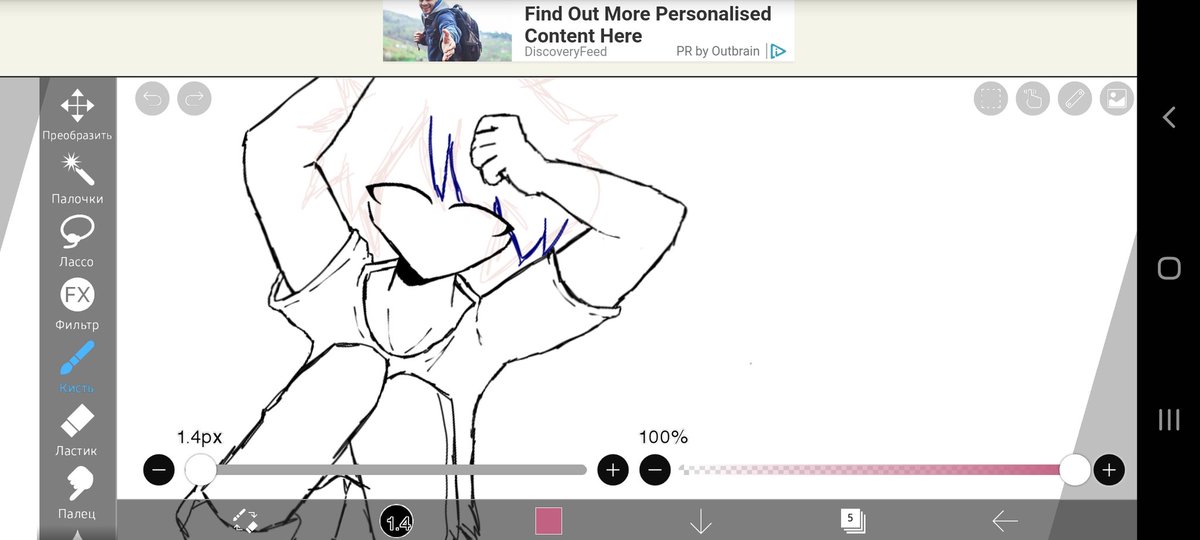
Task: Select the Lasso (Лассо) tool
Action: [77, 241]
